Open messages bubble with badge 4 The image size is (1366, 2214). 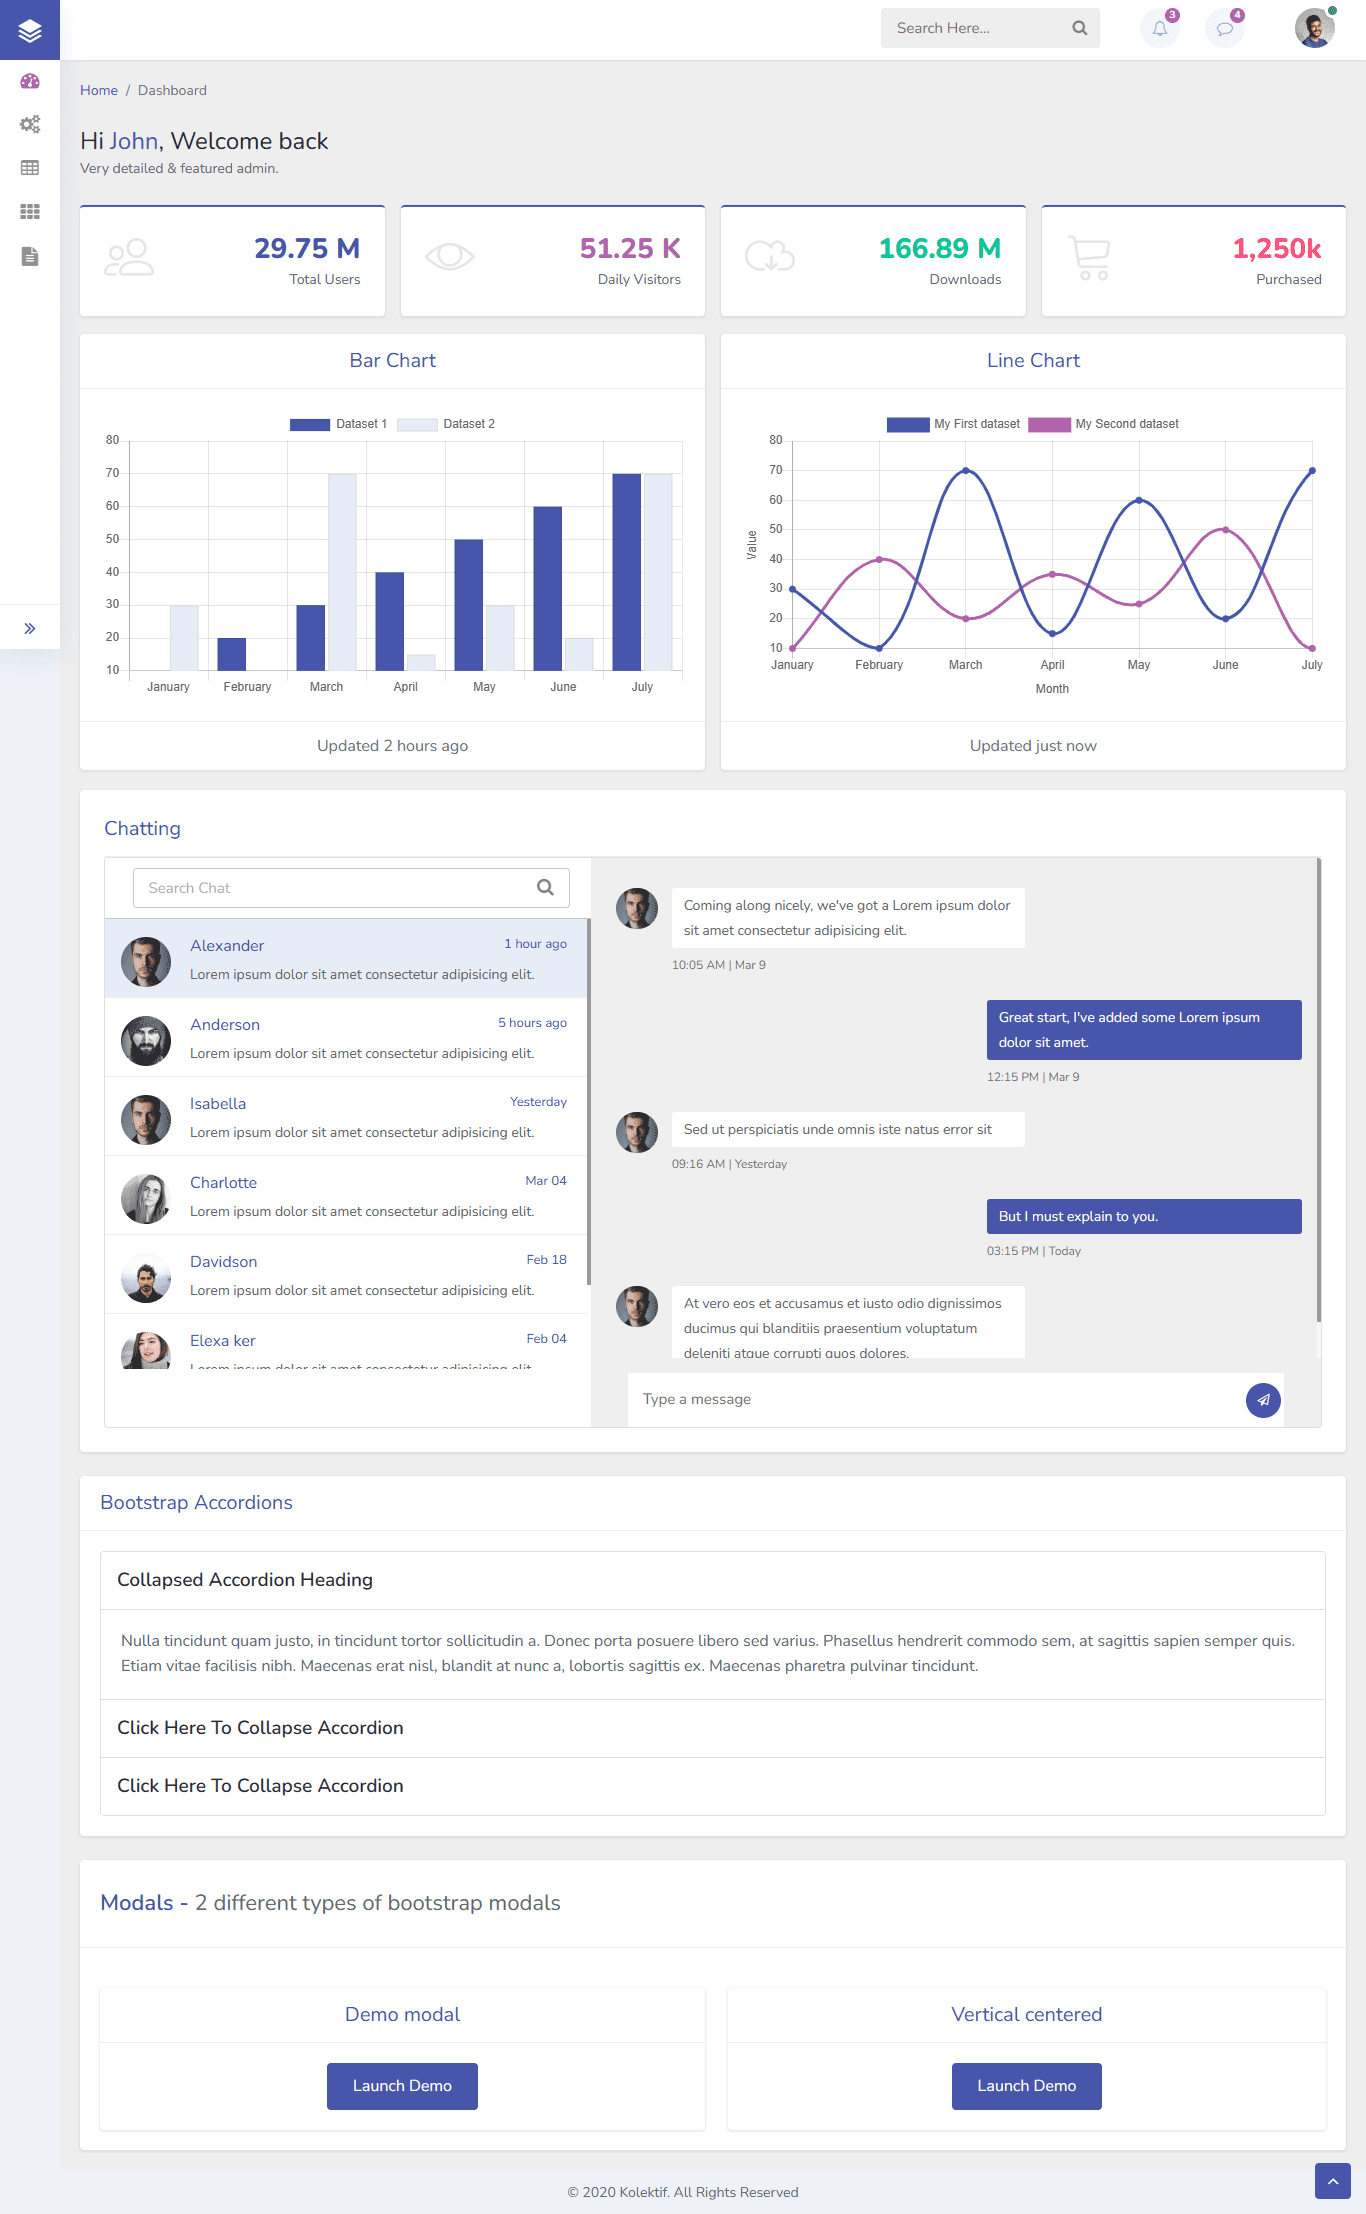pyautogui.click(x=1225, y=28)
